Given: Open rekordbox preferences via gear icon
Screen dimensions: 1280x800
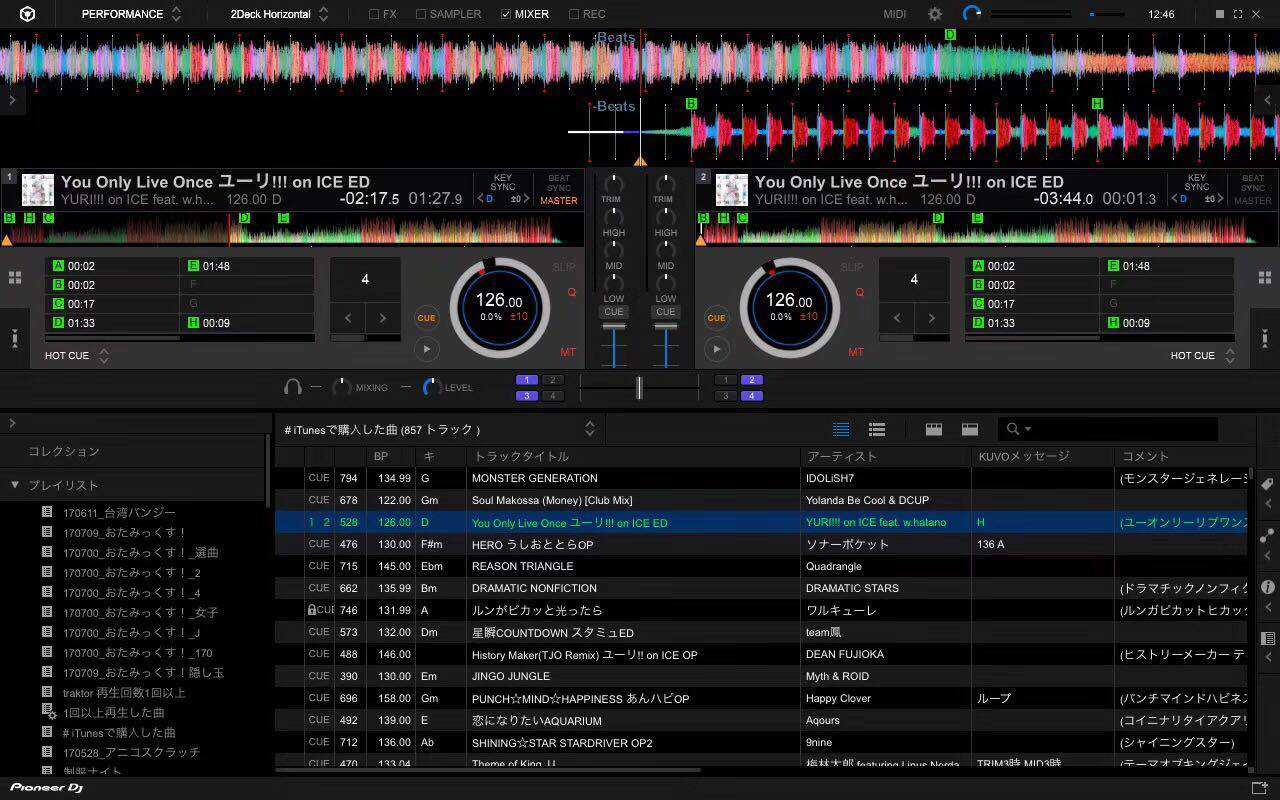Looking at the screenshot, I should pos(934,14).
